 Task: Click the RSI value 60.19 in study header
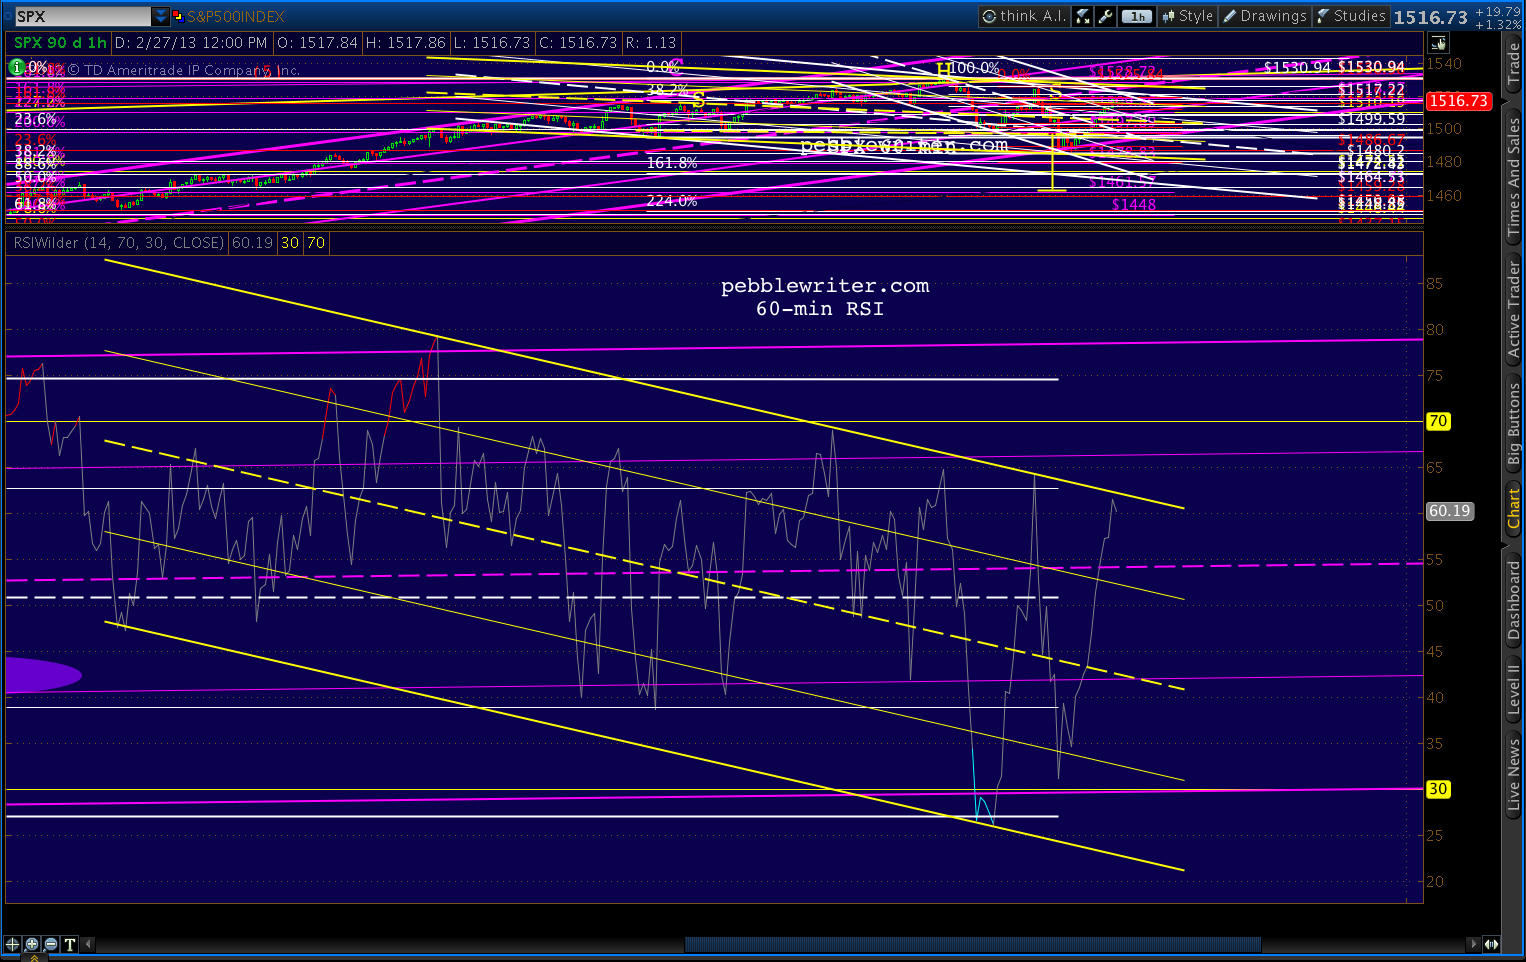point(253,243)
